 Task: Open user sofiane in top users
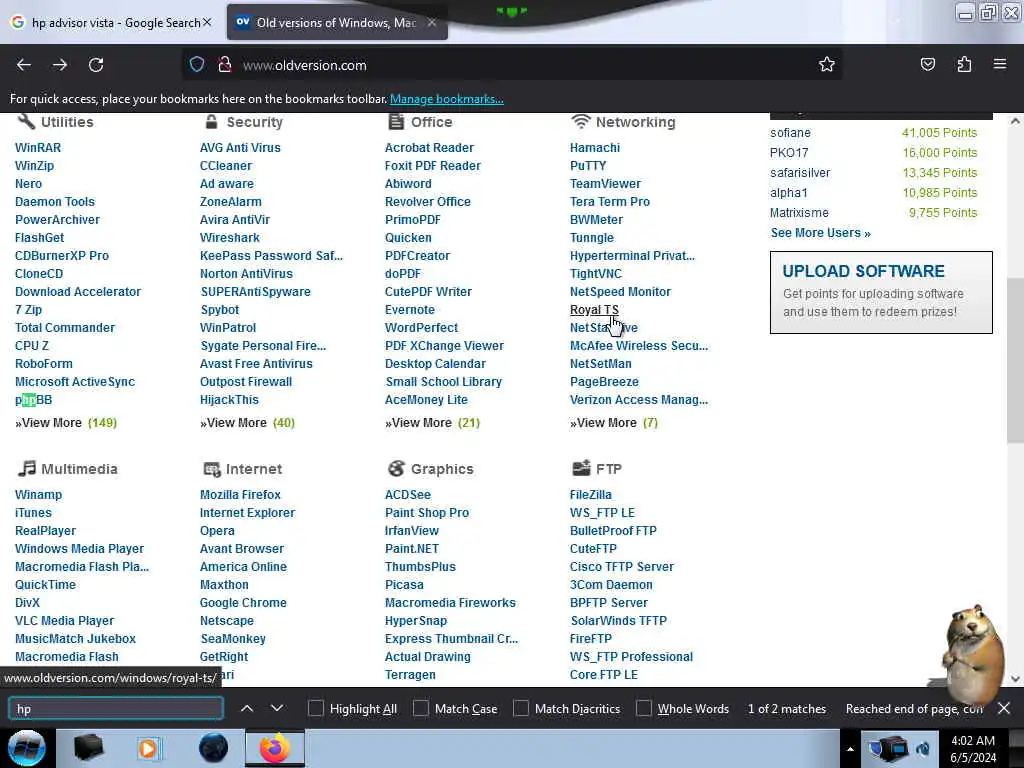[x=790, y=133]
